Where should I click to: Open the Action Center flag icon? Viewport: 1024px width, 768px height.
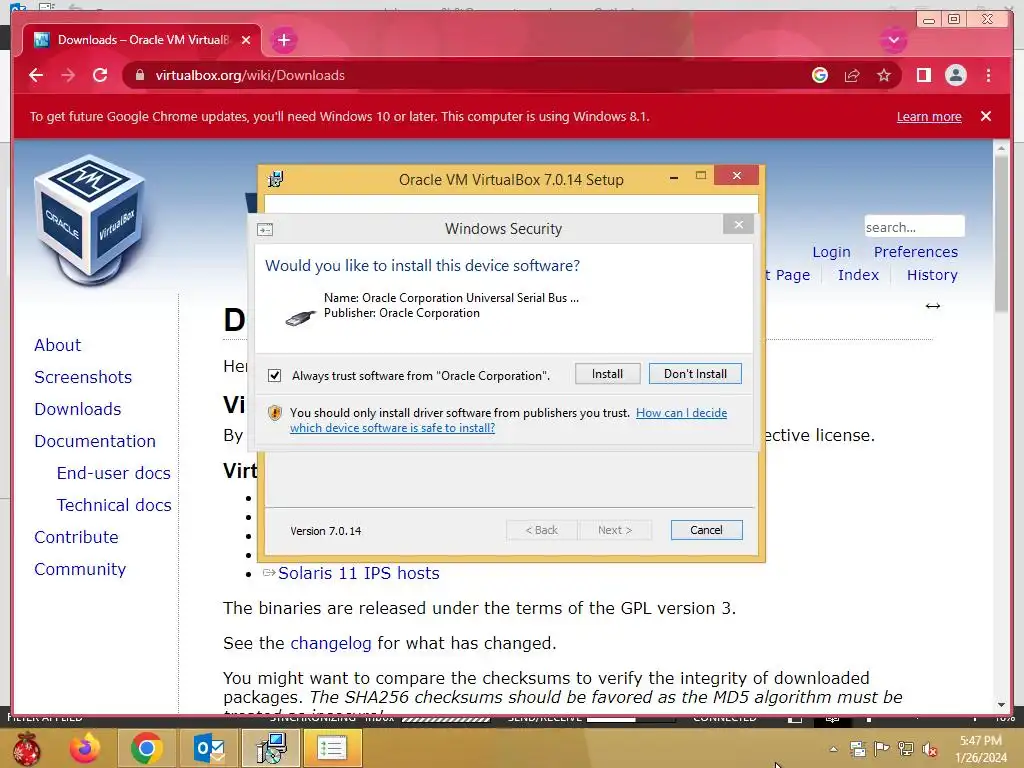tap(882, 748)
